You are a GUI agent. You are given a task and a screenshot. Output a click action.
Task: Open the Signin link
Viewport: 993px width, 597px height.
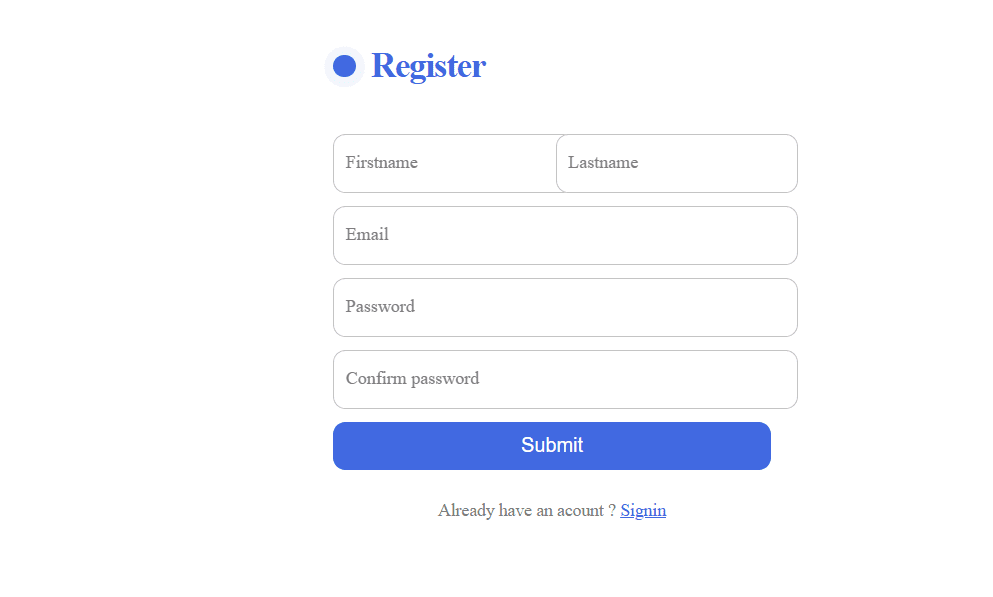[643, 510]
